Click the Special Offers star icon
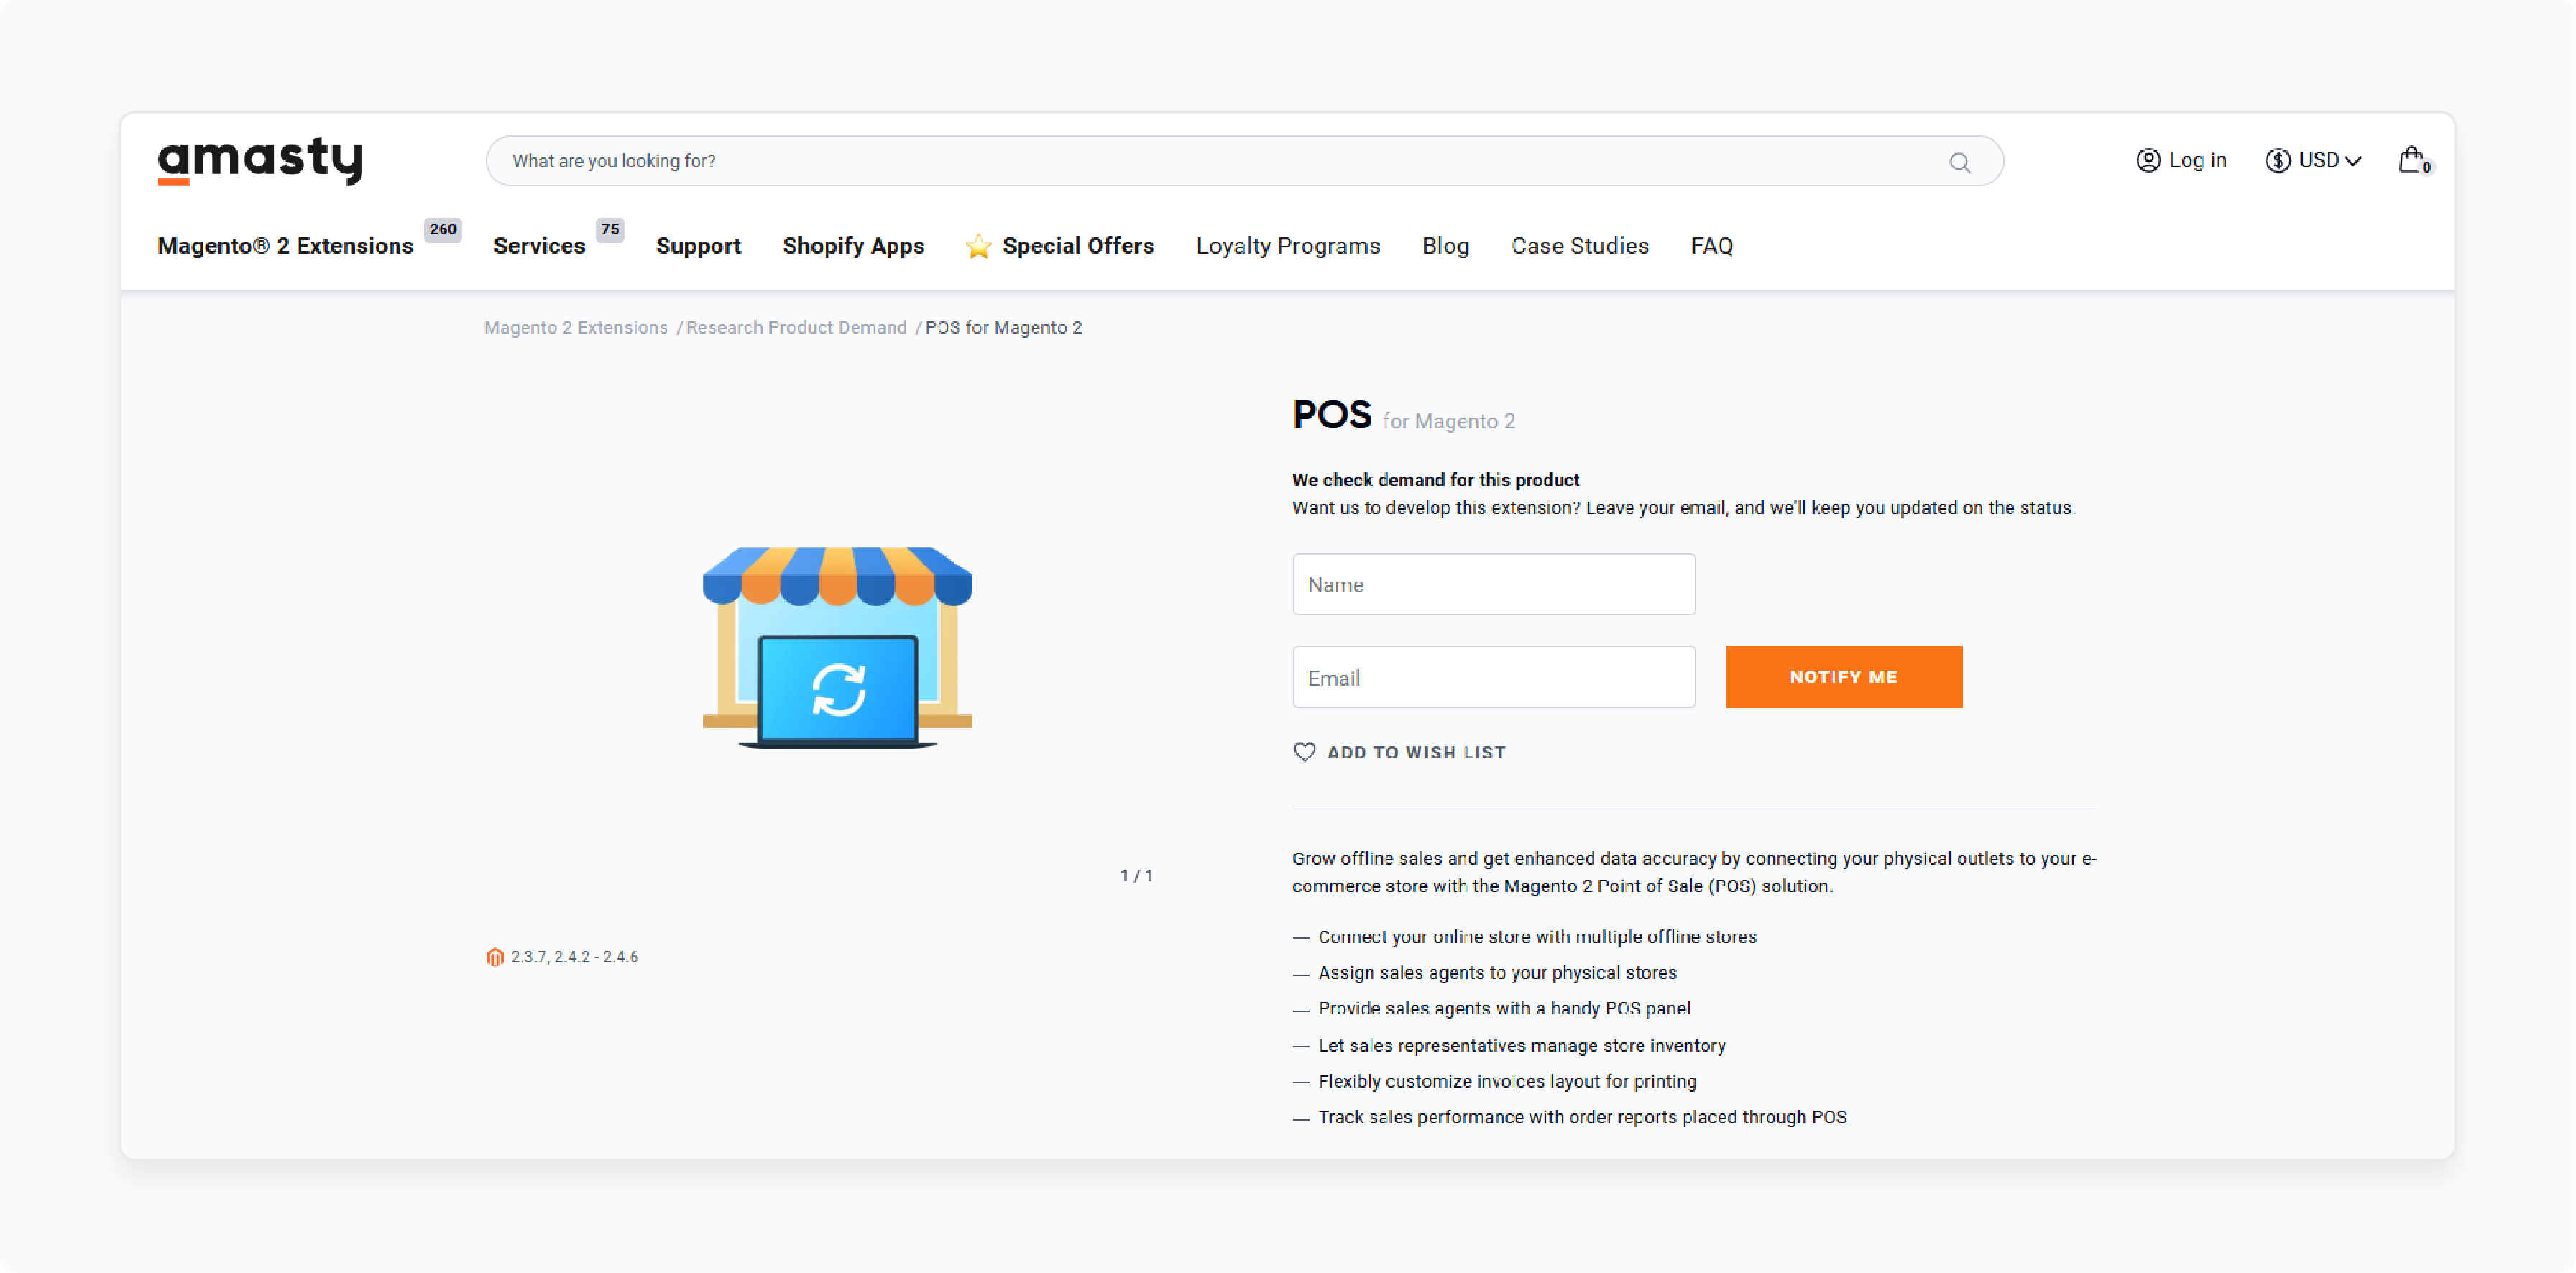Screen dimensions: 2576x1273 (x=978, y=246)
